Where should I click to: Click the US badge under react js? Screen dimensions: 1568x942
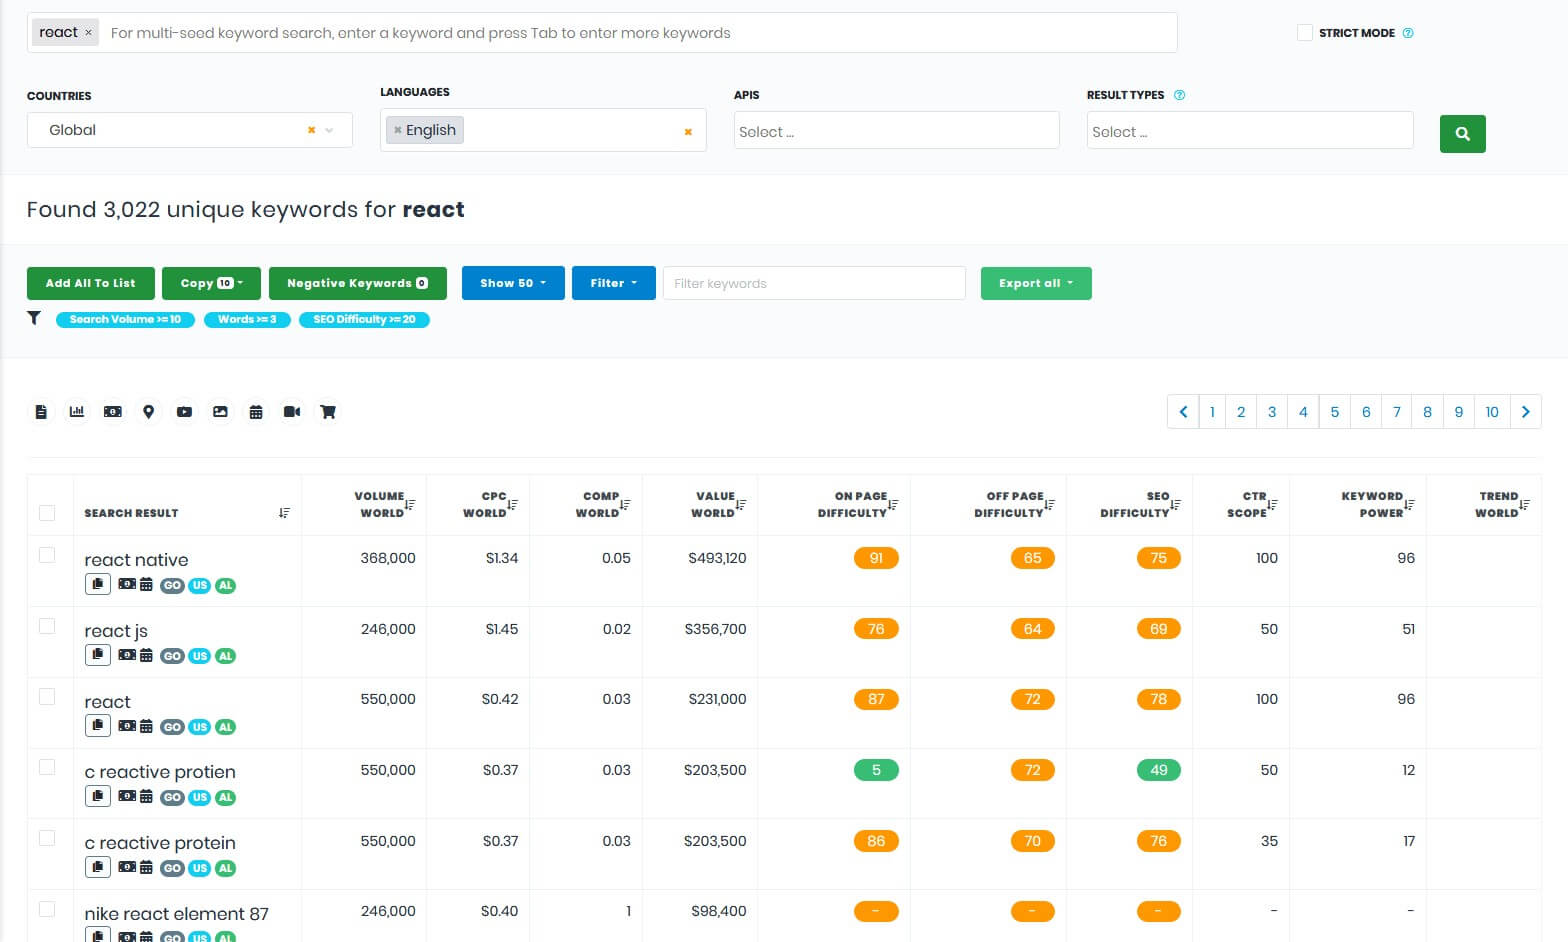point(199,657)
